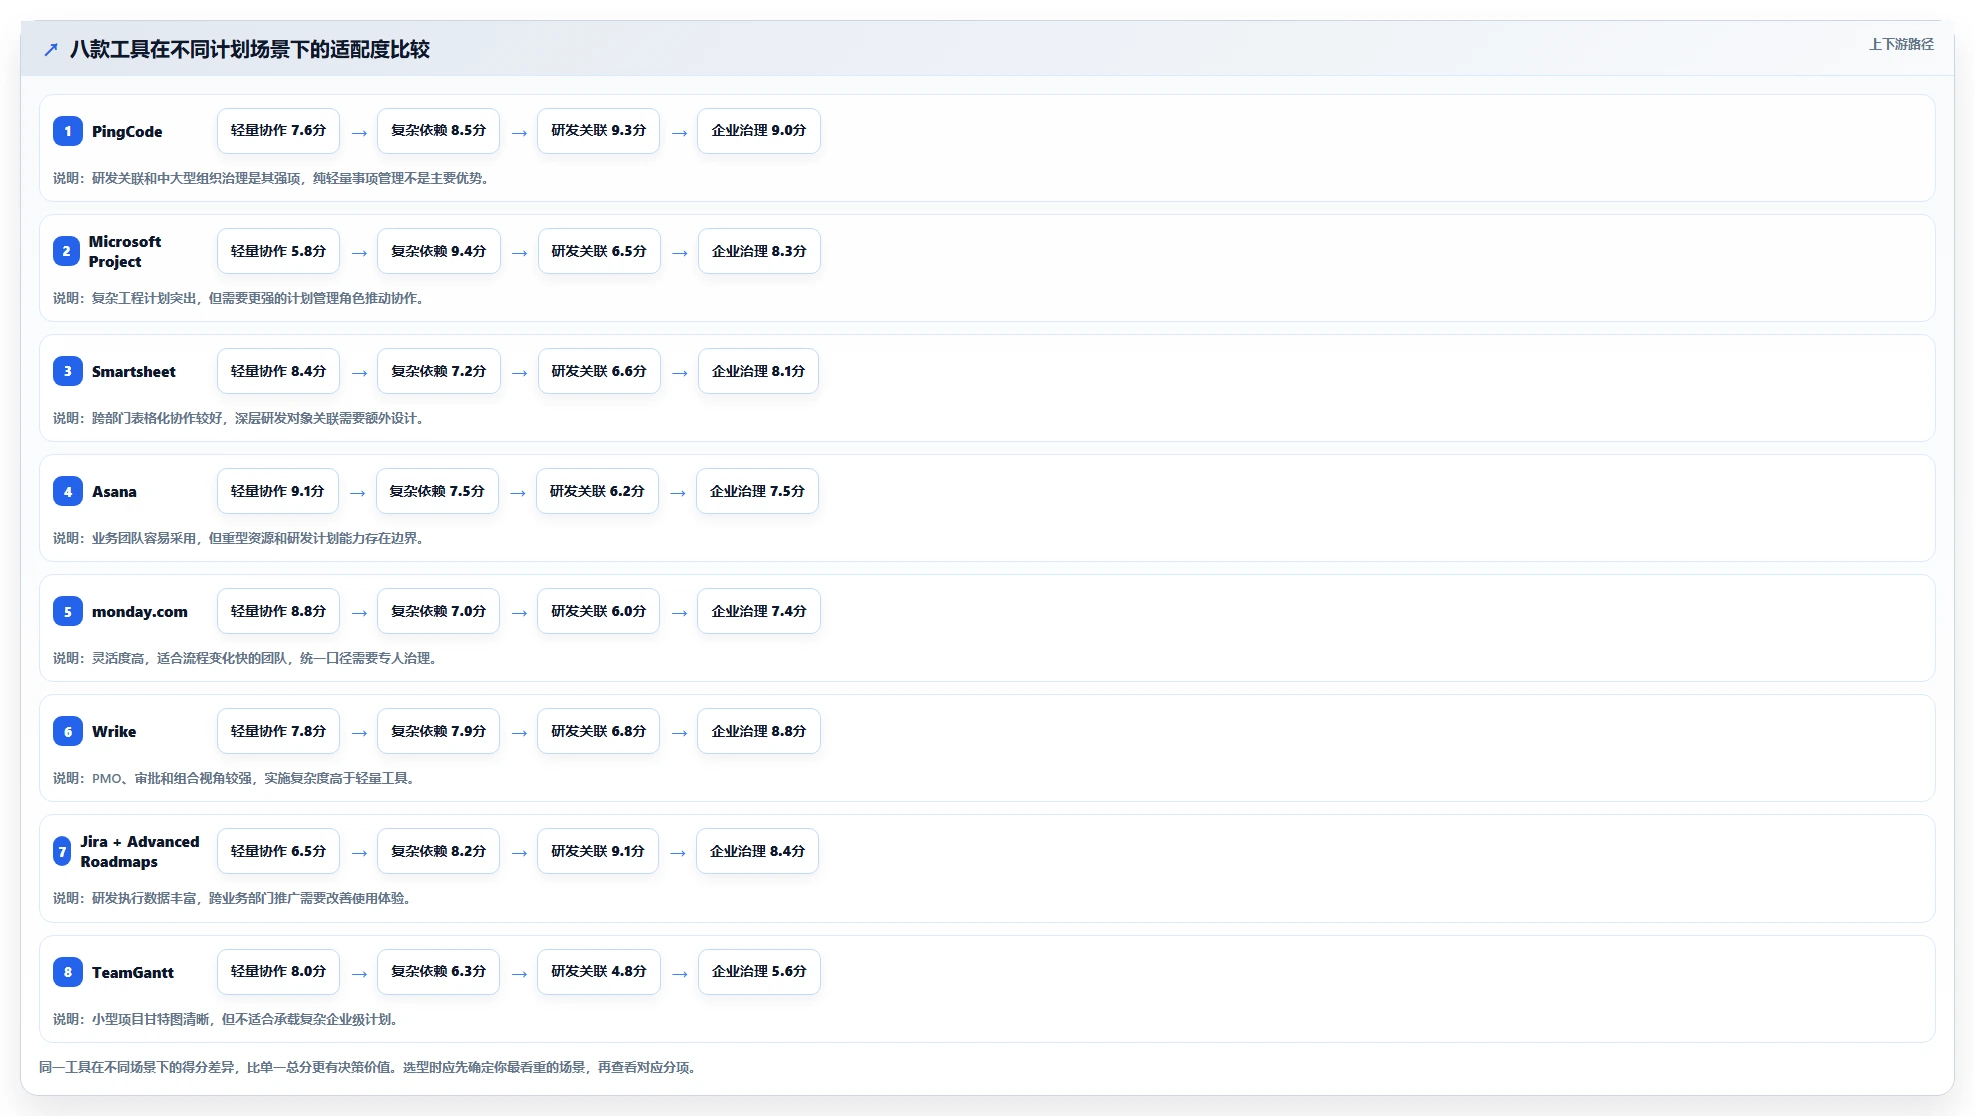Viewport: 1975px width, 1116px height.
Task: Click the number 5 badge for monday.com
Action: [x=68, y=611]
